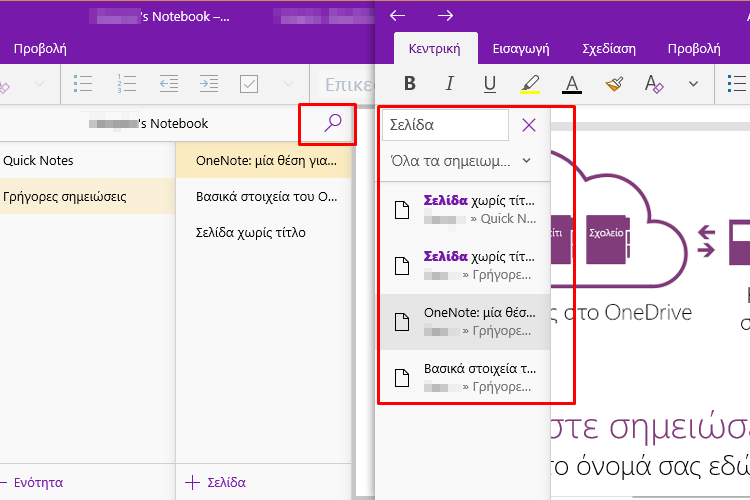Open the tags dropdown next to To Do checkbox
This screenshot has width=750, height=500.
(x=288, y=84)
